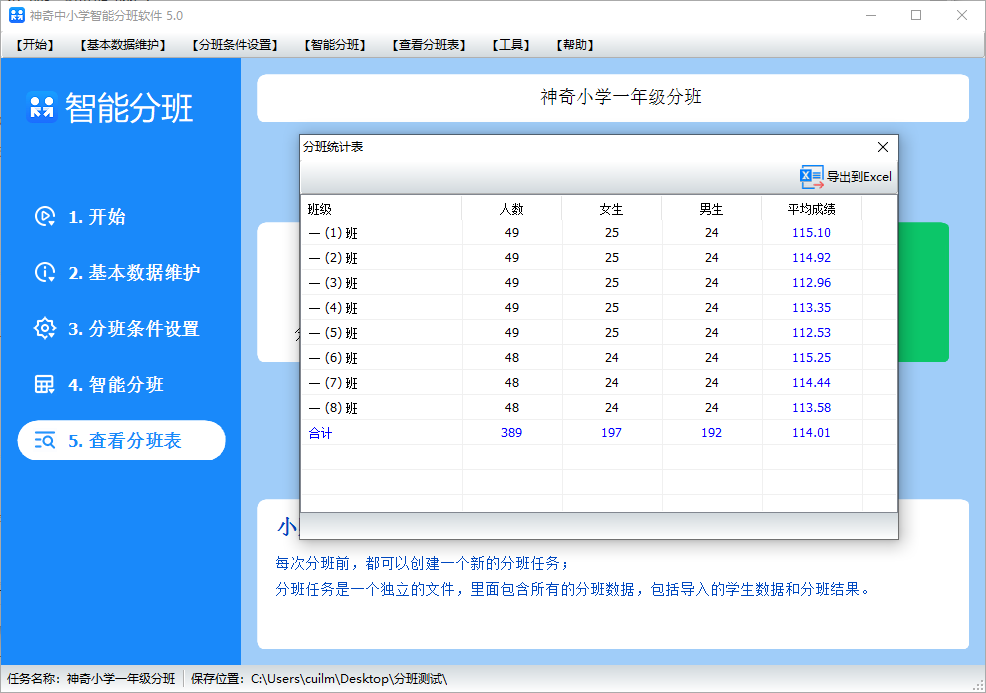The image size is (986, 693).
Task: Click the 女生 column header
Action: (611, 209)
